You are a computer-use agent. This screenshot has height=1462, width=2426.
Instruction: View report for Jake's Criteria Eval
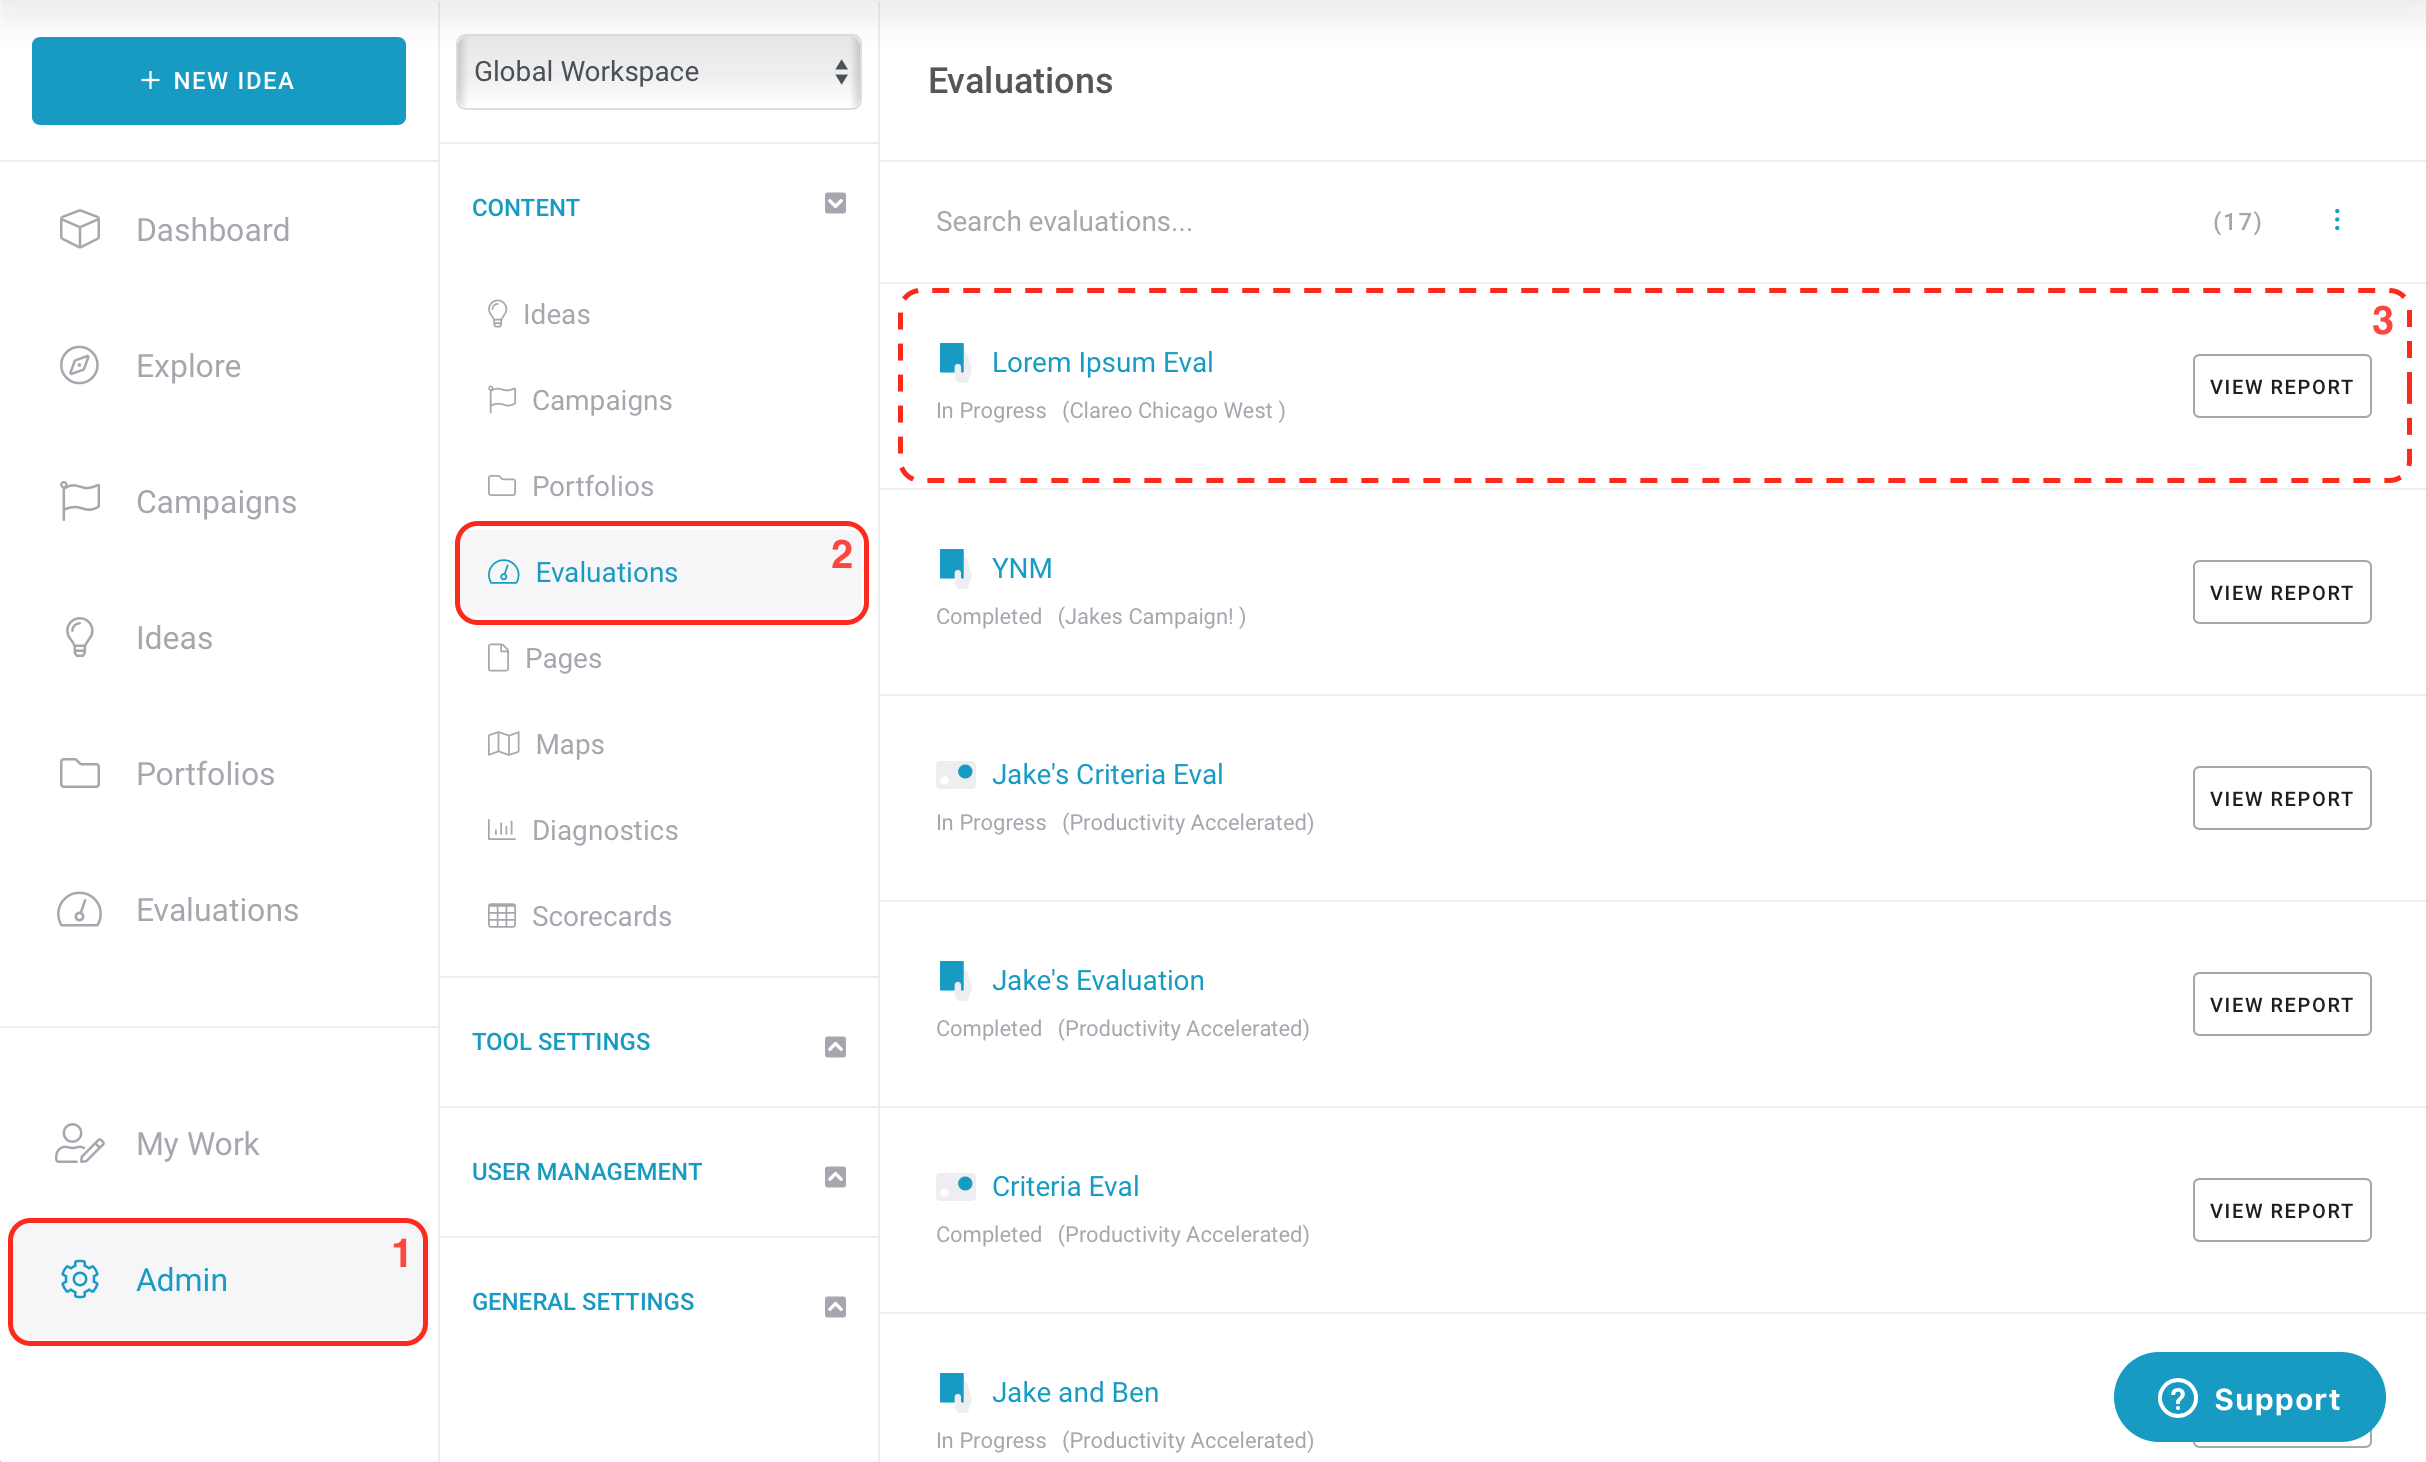point(2282,798)
